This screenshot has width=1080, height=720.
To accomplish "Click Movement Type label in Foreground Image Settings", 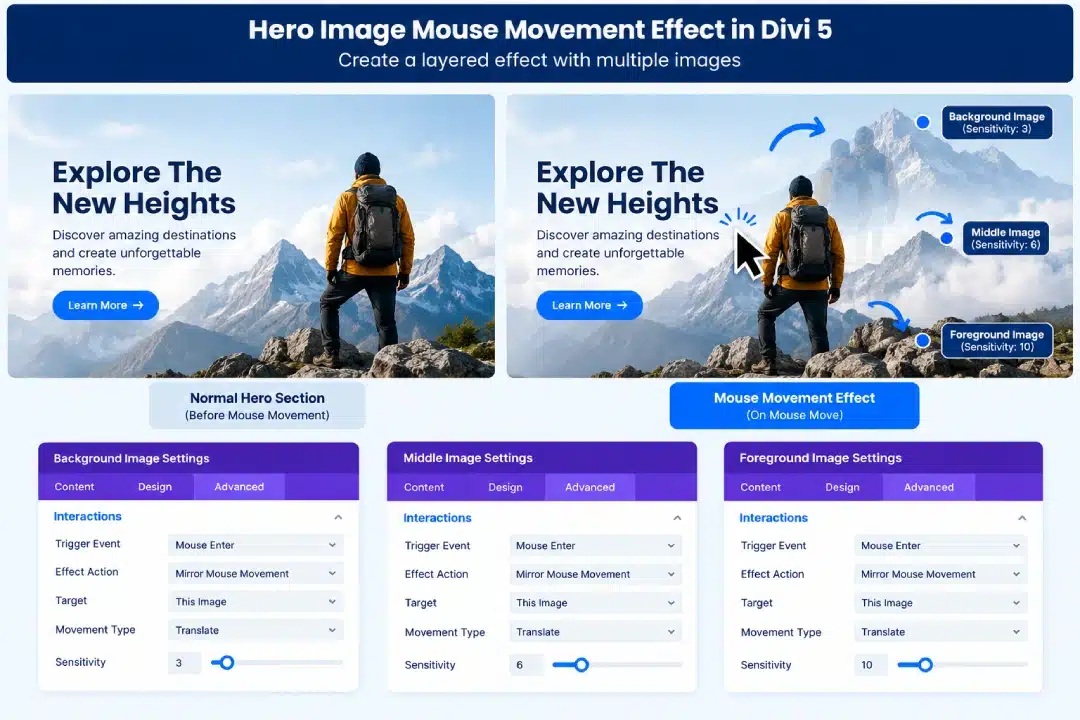I will click(x=781, y=632).
